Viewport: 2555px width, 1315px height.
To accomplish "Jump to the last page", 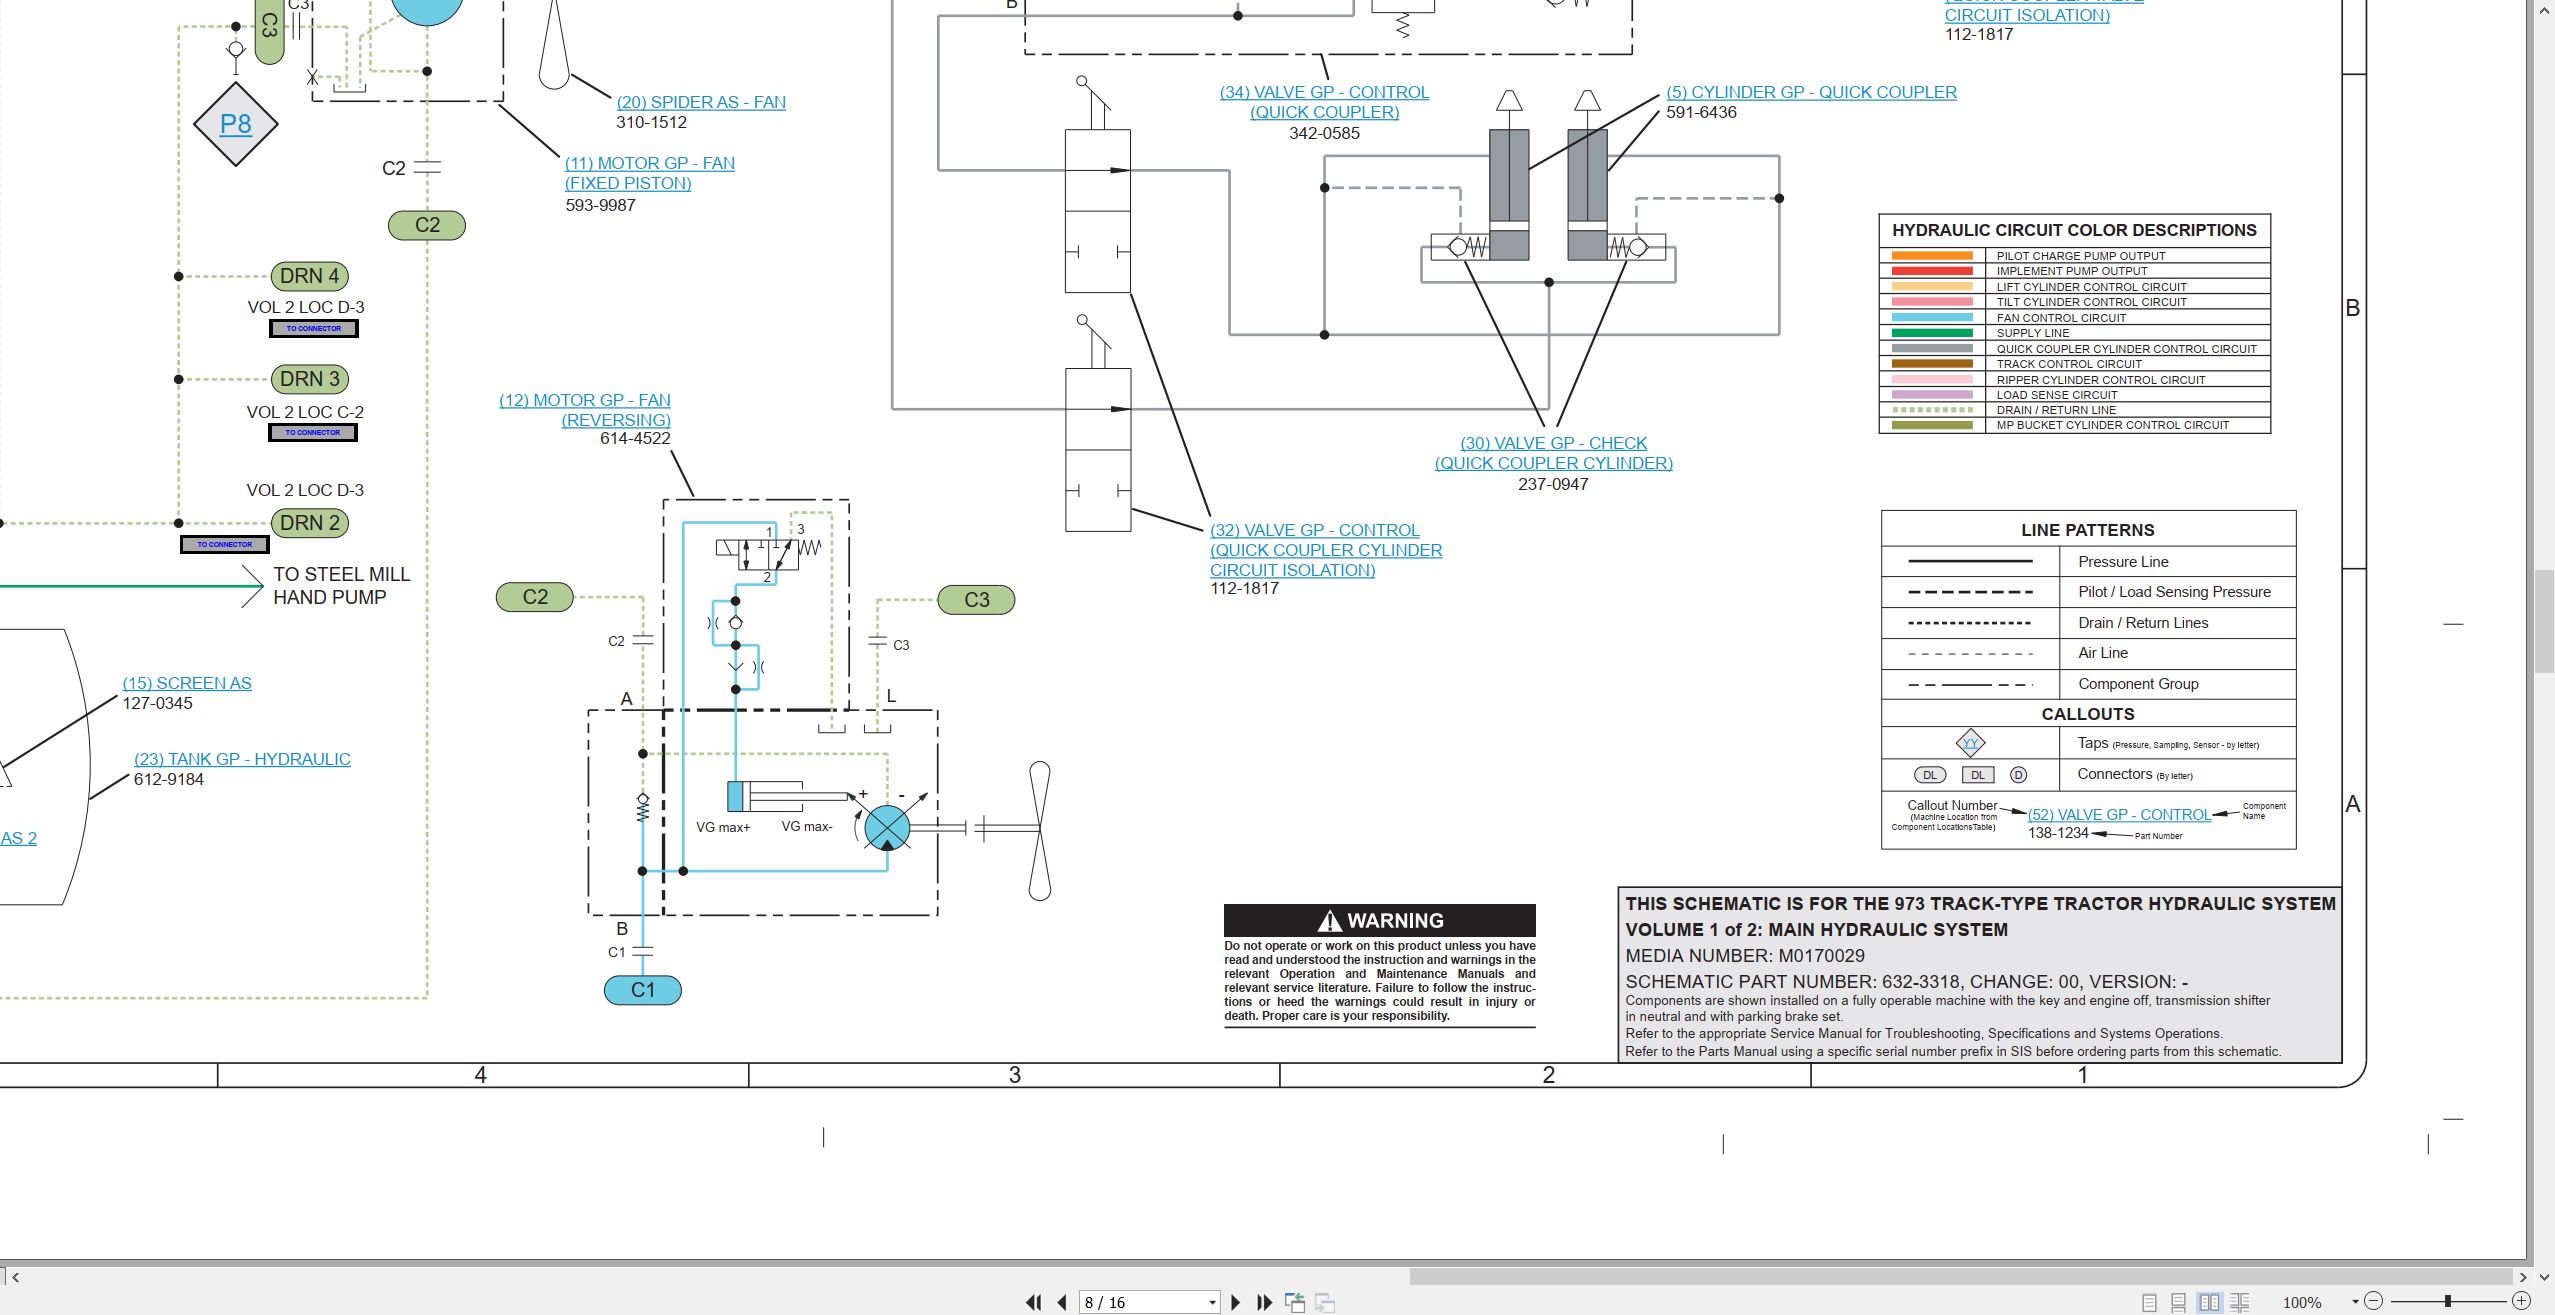I will pos(1264,1302).
